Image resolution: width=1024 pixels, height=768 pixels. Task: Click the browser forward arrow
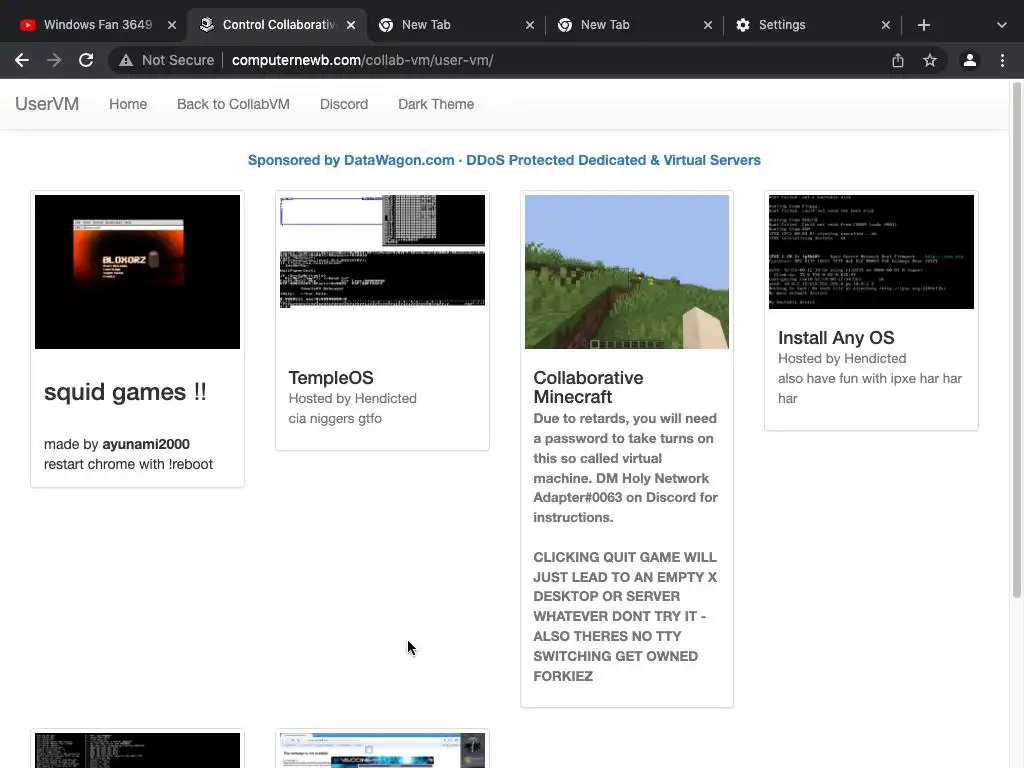tap(54, 60)
